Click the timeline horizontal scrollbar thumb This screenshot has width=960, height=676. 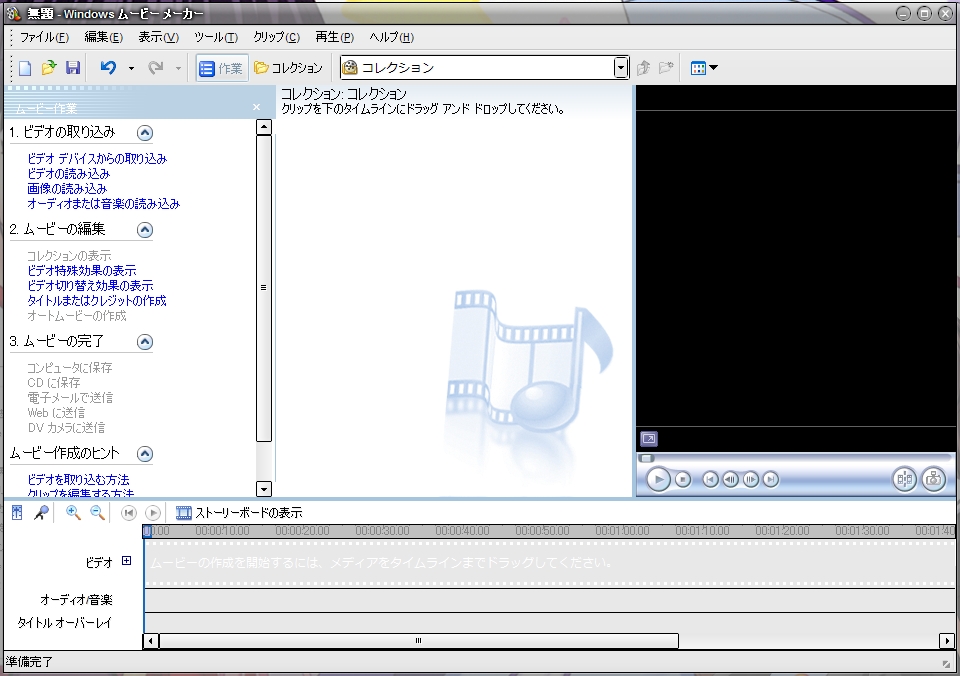[x=418, y=641]
